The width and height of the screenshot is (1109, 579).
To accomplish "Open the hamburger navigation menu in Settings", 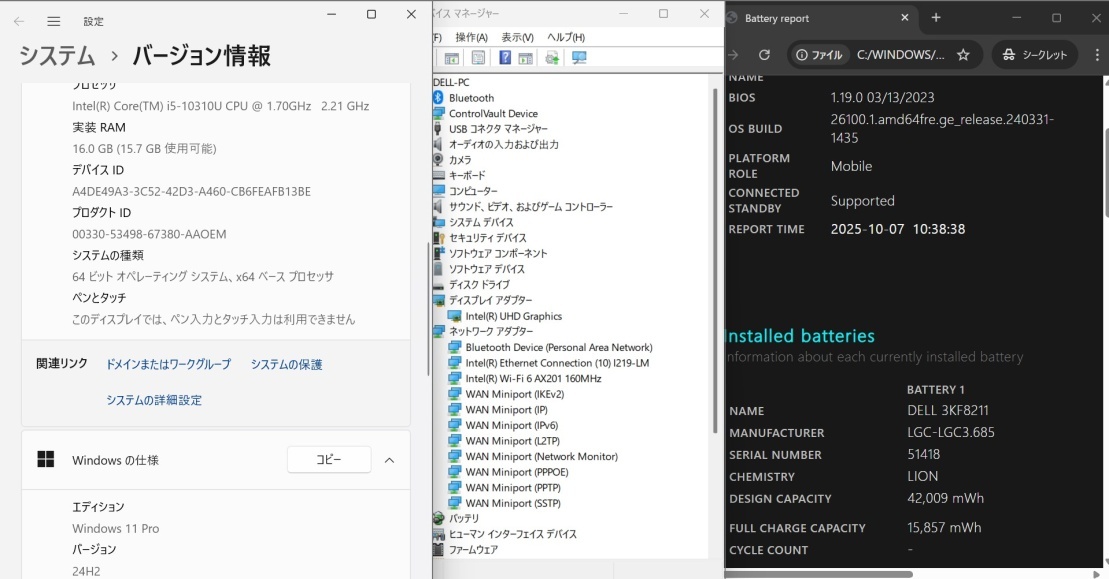I will 54,21.
